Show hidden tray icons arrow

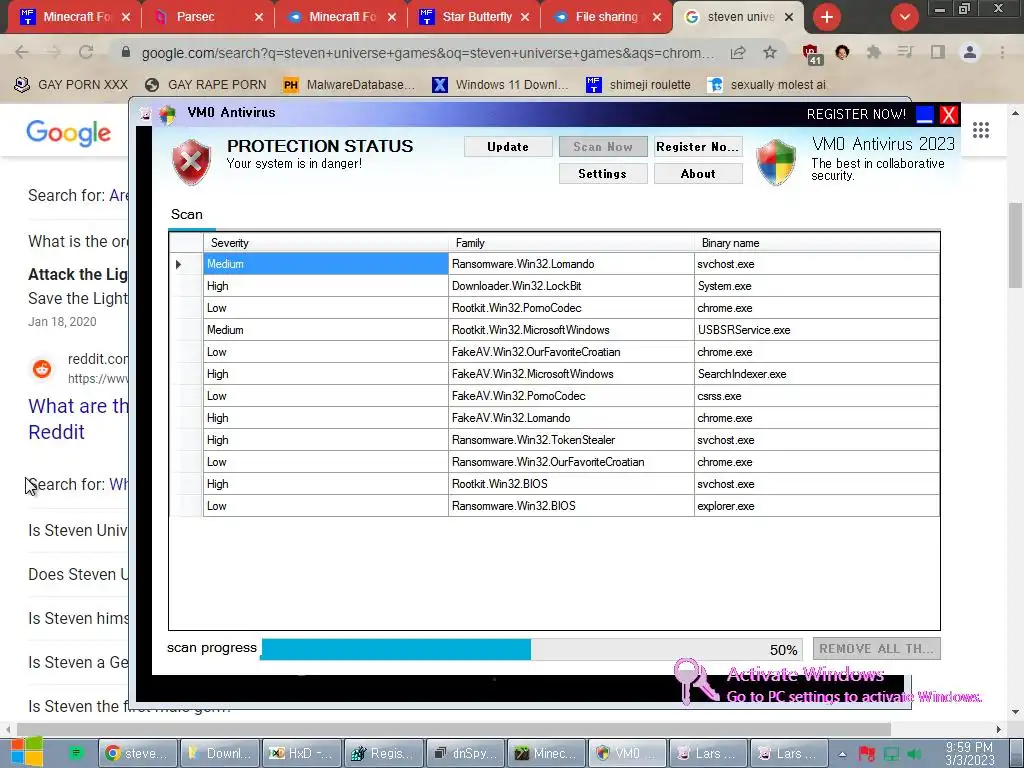[842, 754]
